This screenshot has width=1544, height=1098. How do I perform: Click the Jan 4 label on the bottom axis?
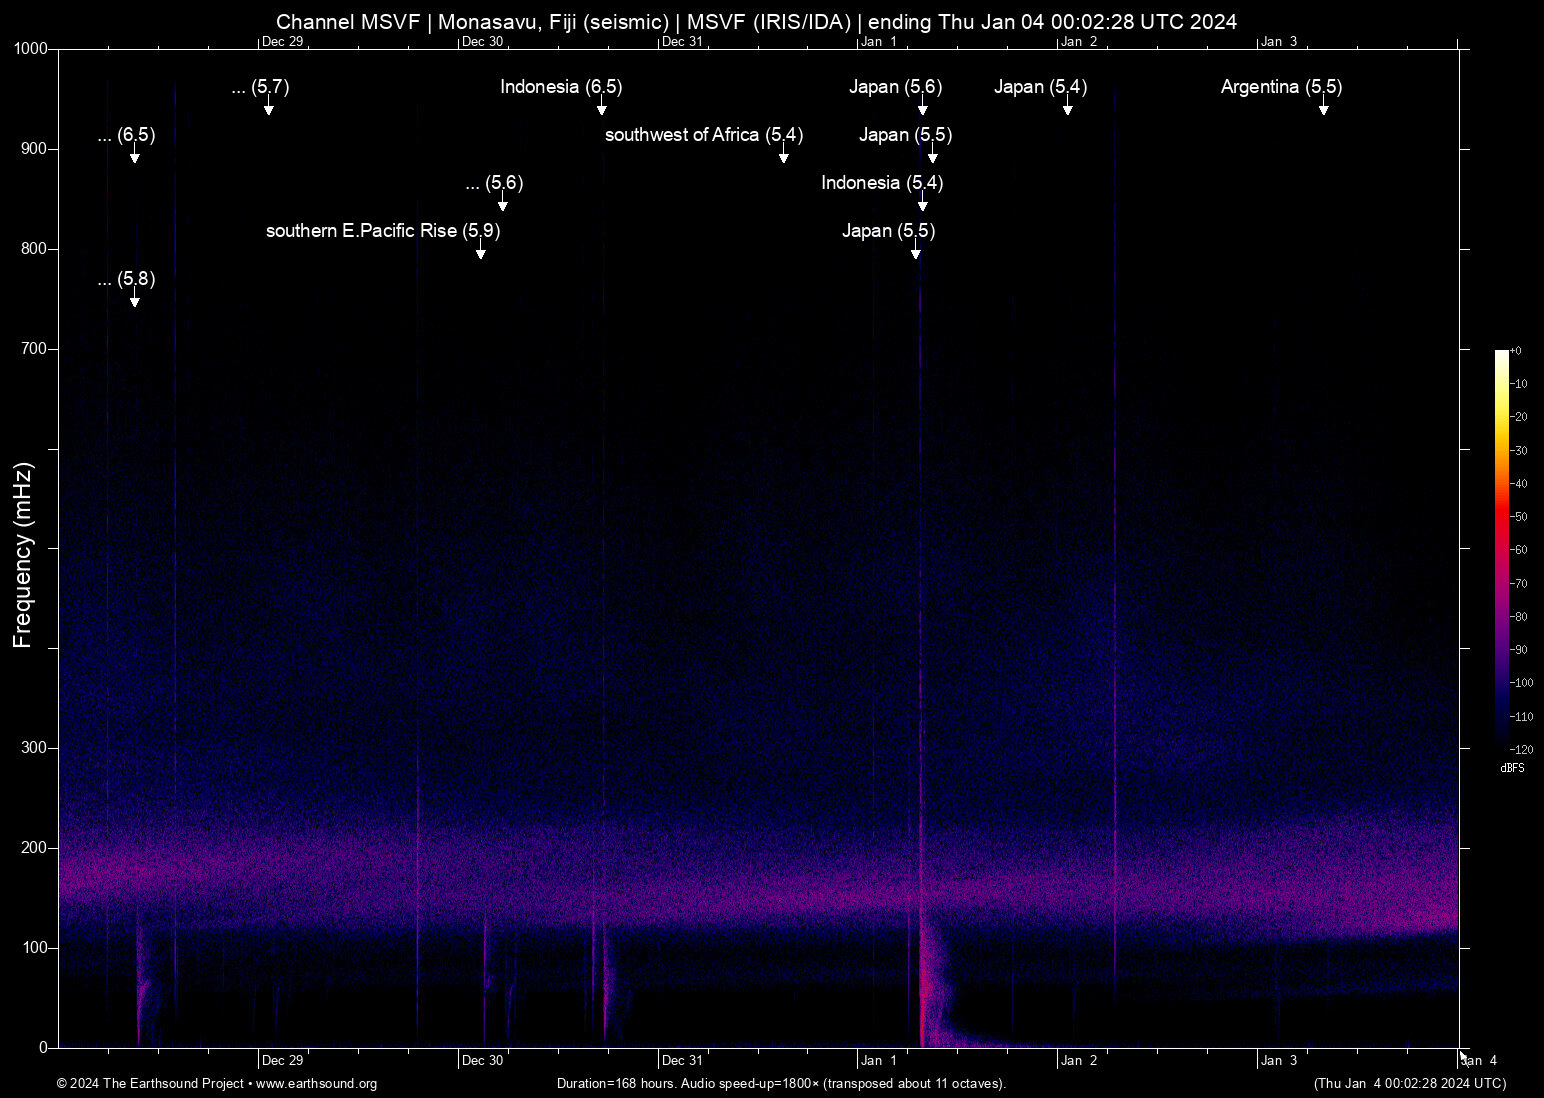point(1480,1061)
